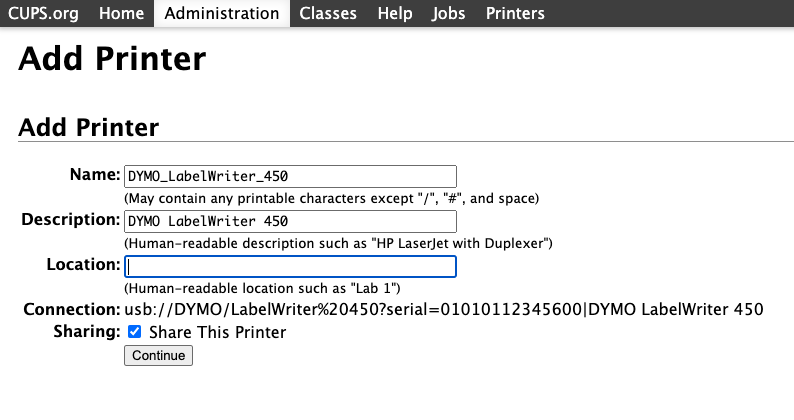Image resolution: width=794 pixels, height=420 pixels.
Task: Open the Help tab
Action: pyautogui.click(x=395, y=13)
